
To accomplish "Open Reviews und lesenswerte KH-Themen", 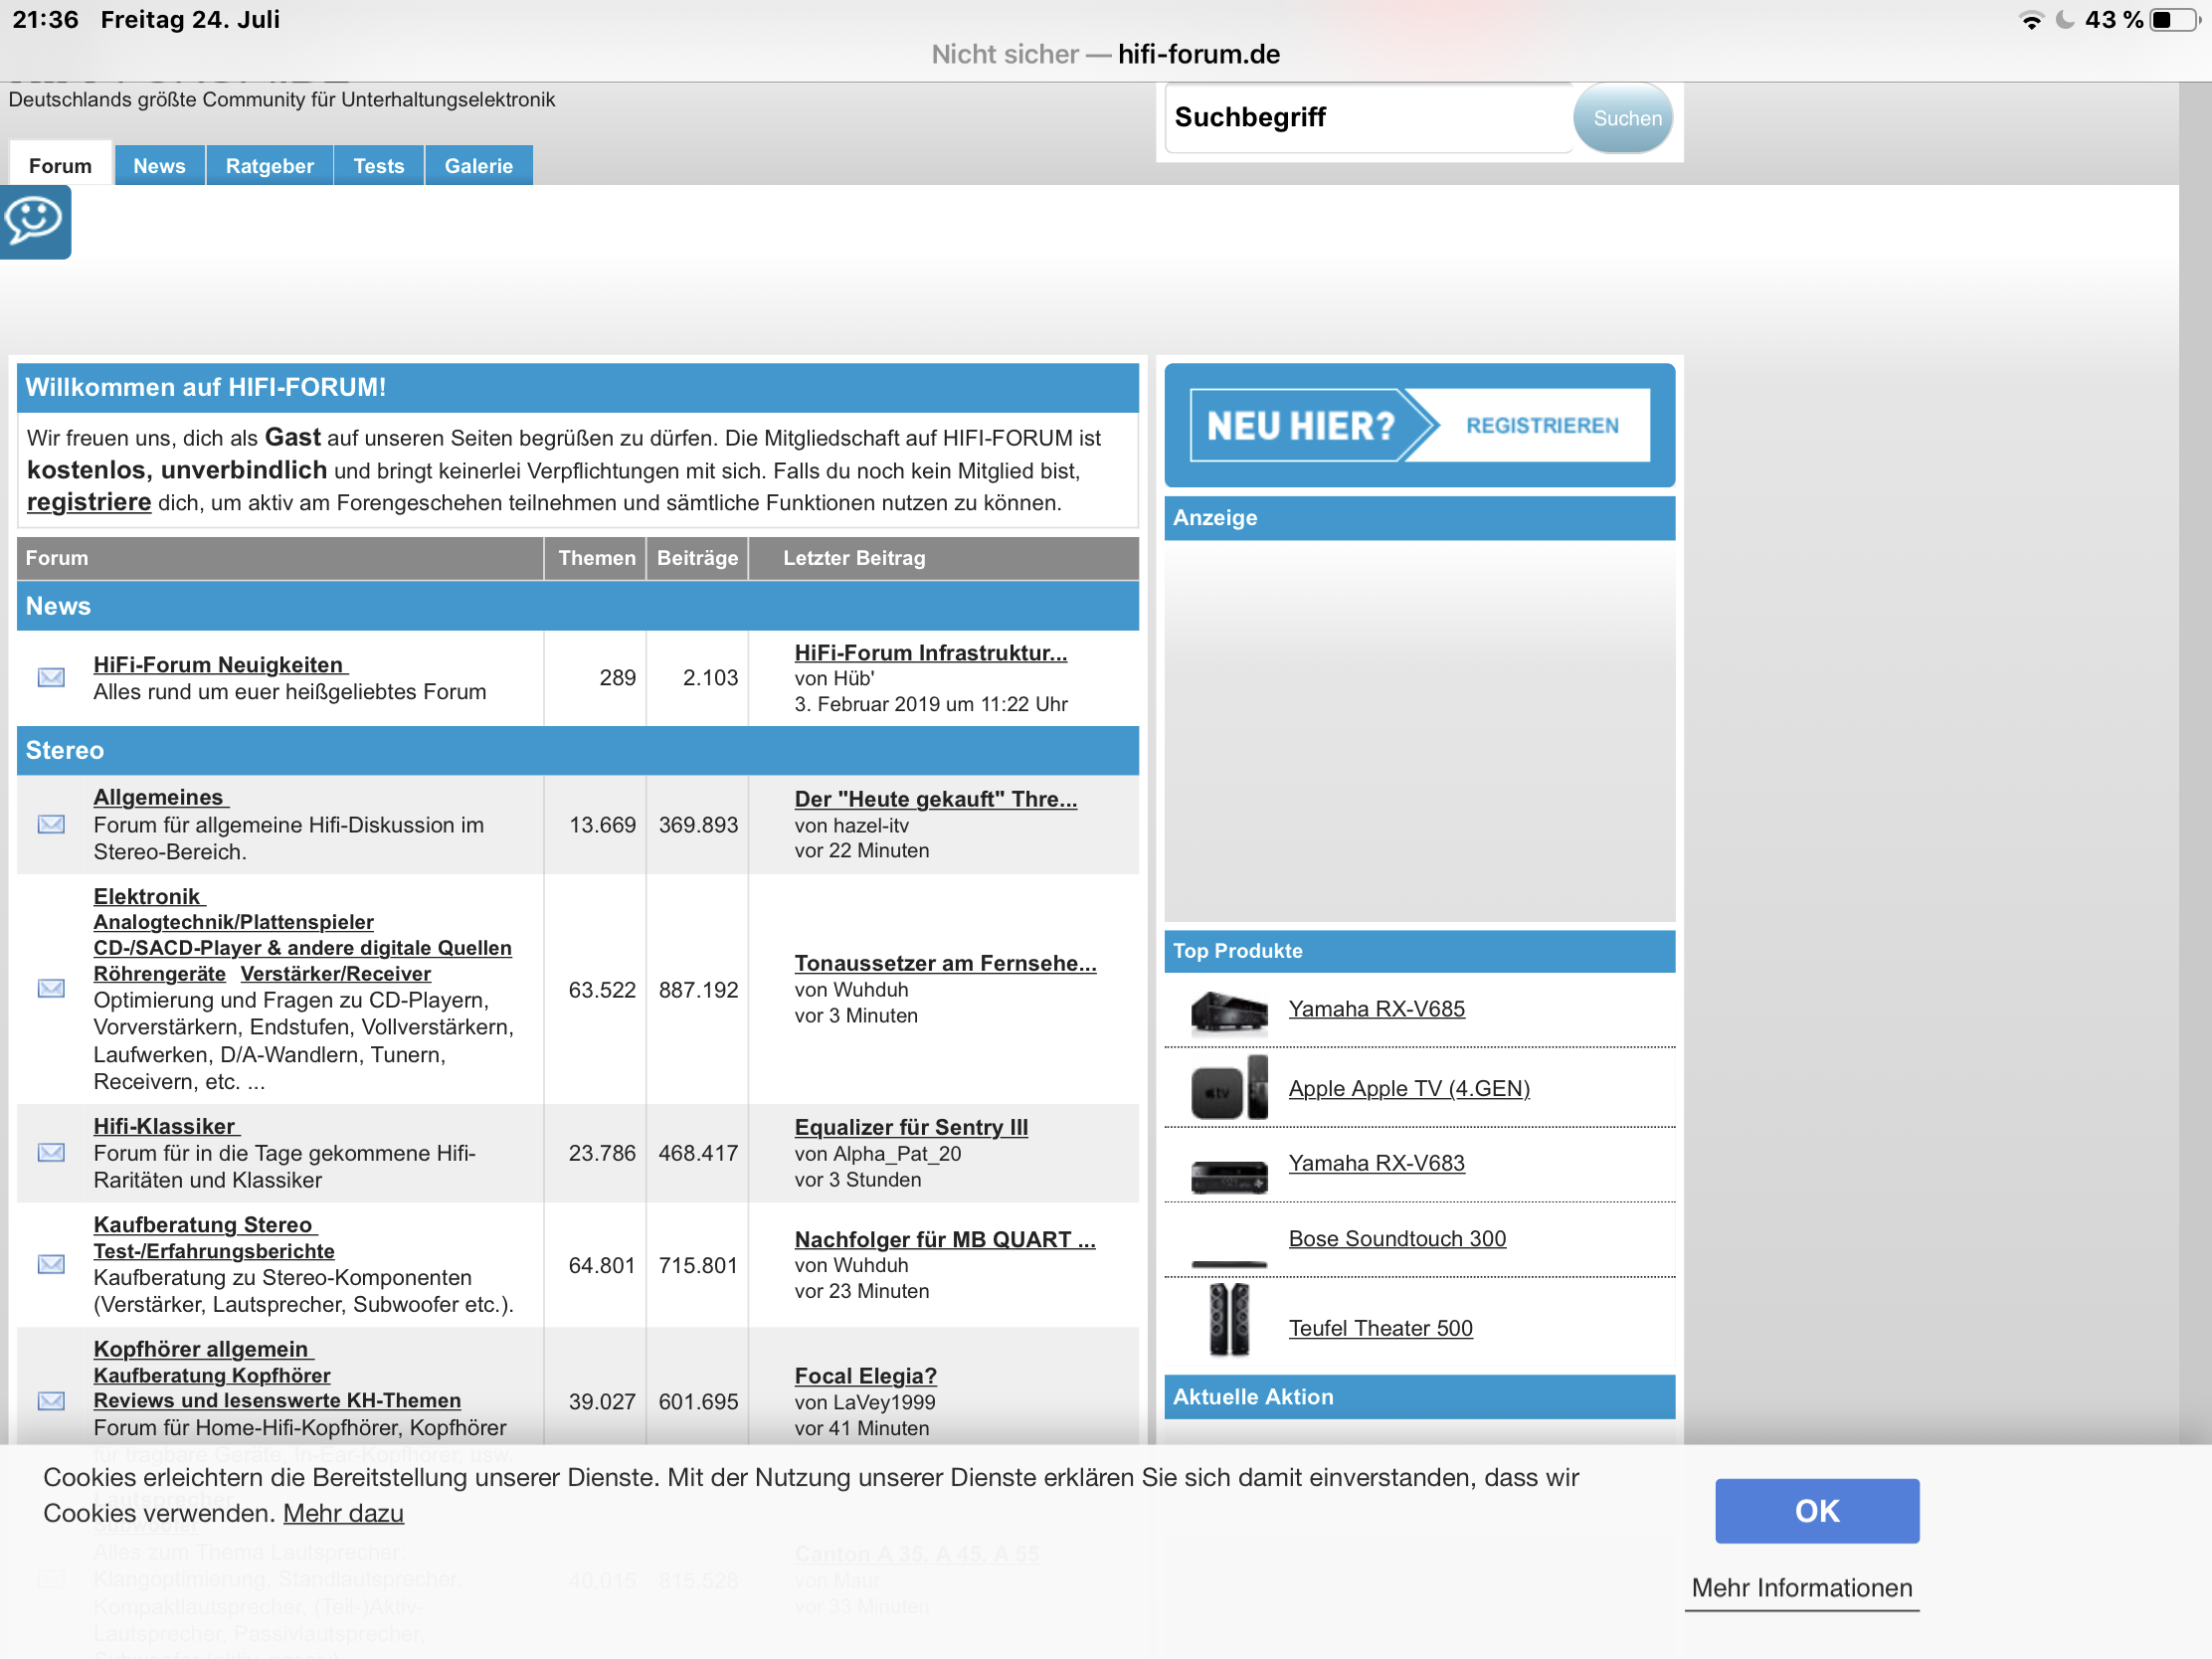I will click(x=277, y=1401).
